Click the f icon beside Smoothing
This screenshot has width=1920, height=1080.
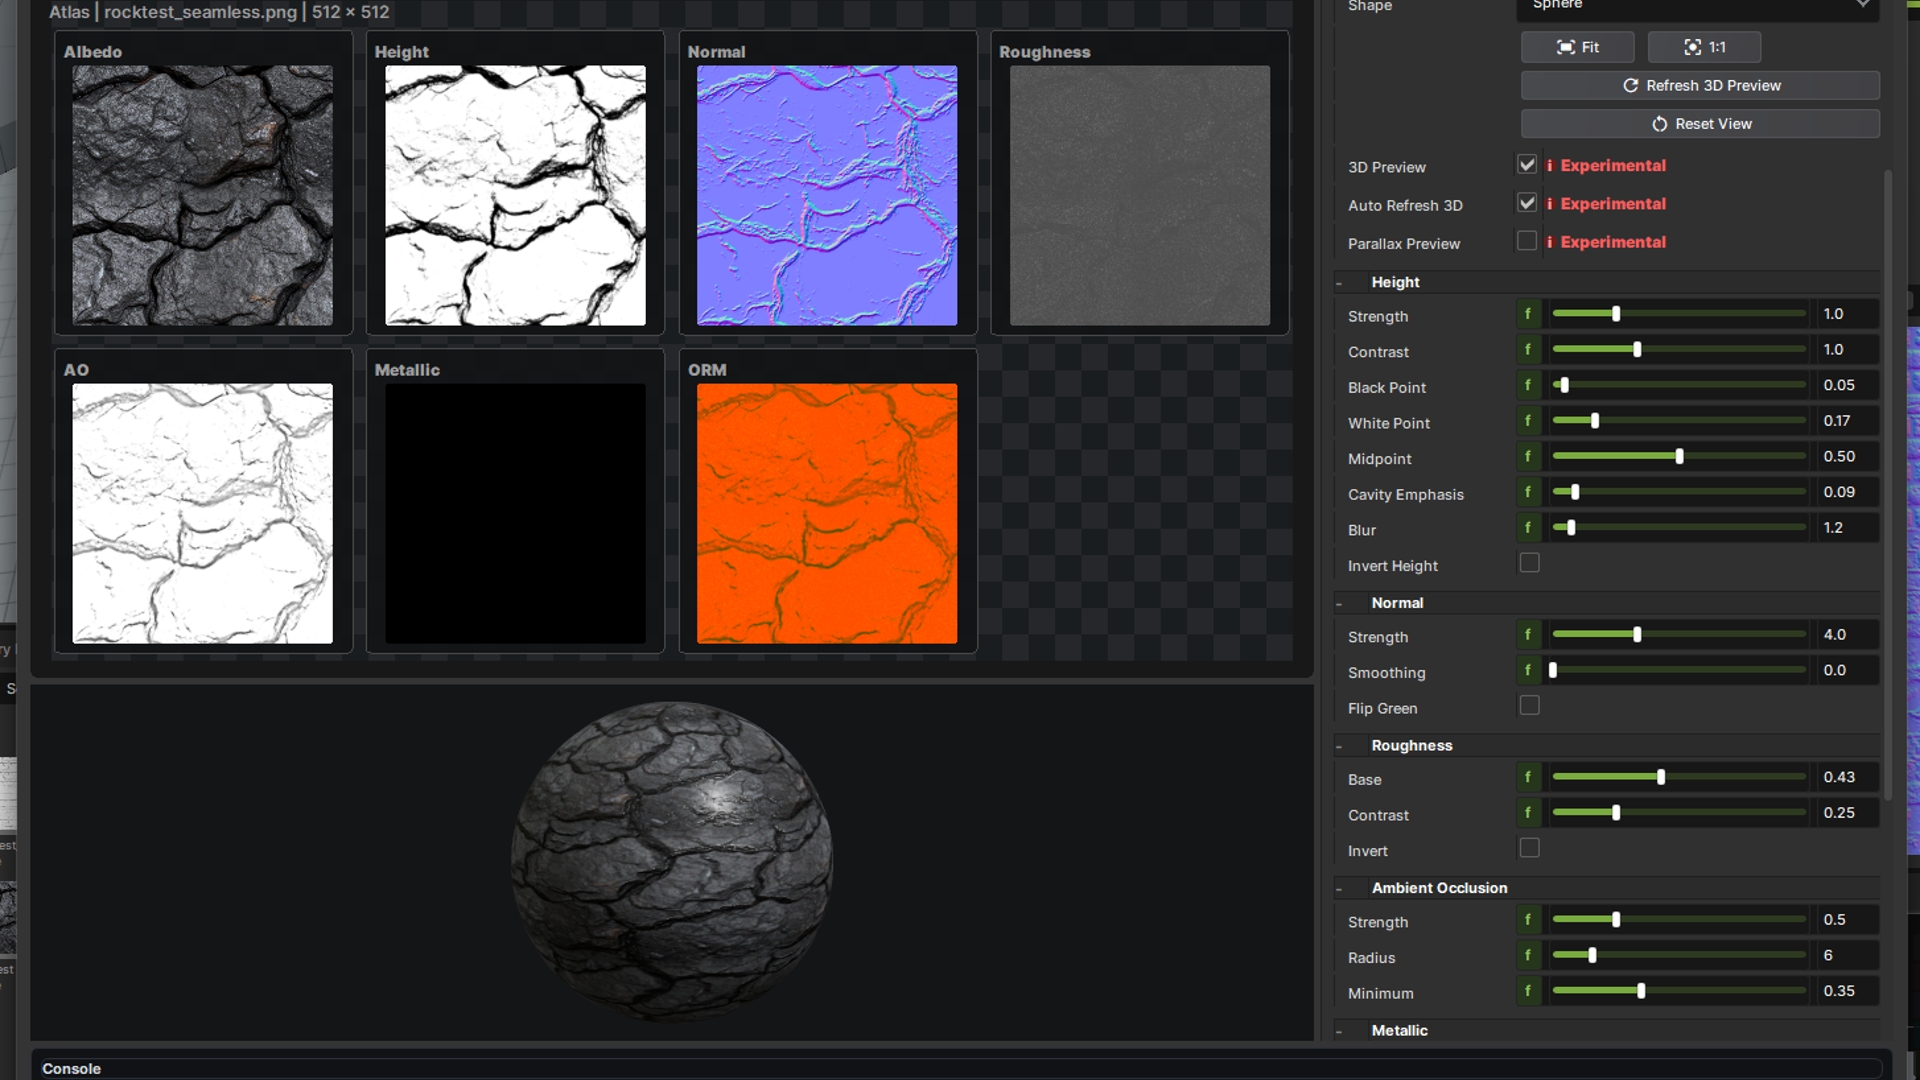click(x=1528, y=671)
